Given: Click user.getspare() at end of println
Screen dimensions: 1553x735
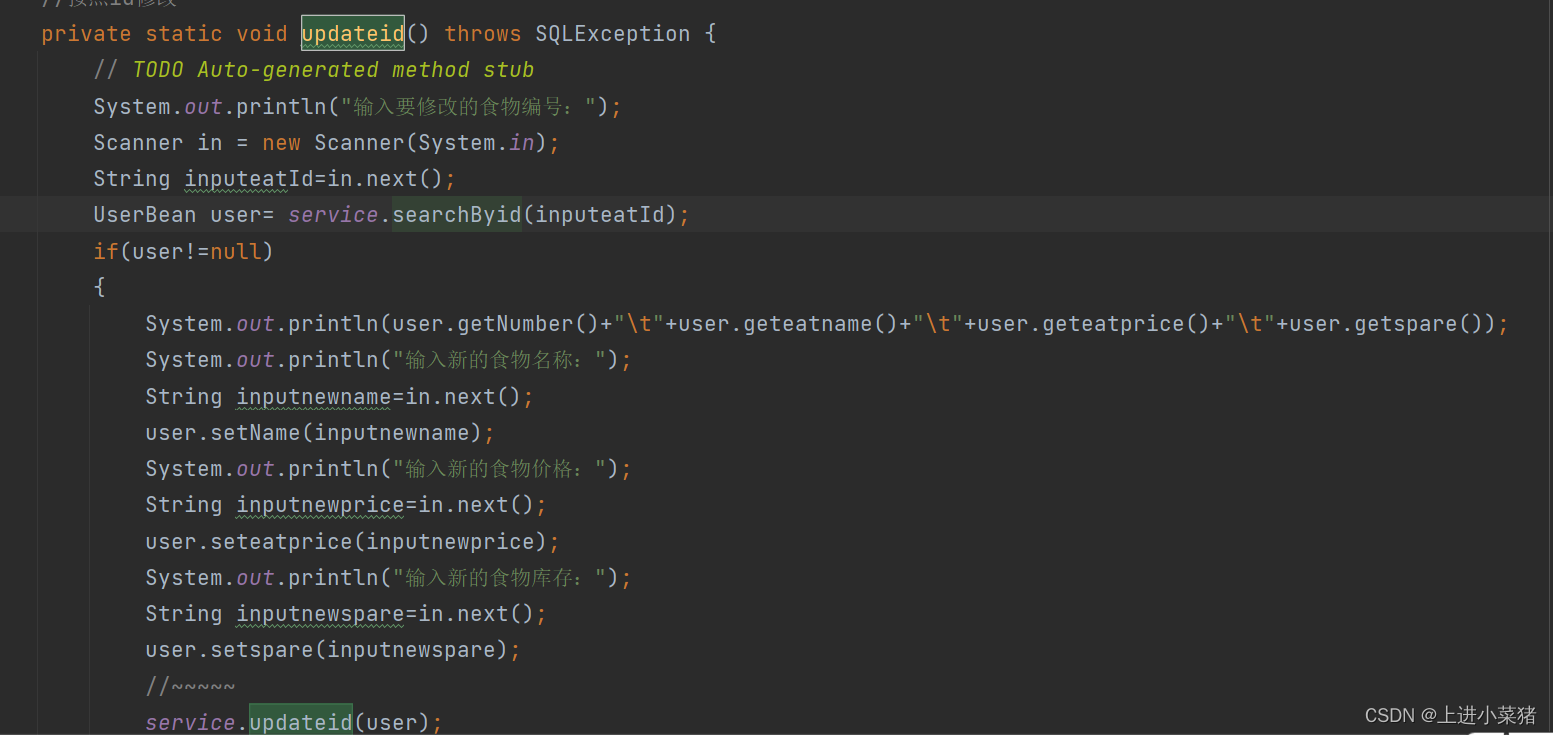Looking at the screenshot, I should [1385, 323].
